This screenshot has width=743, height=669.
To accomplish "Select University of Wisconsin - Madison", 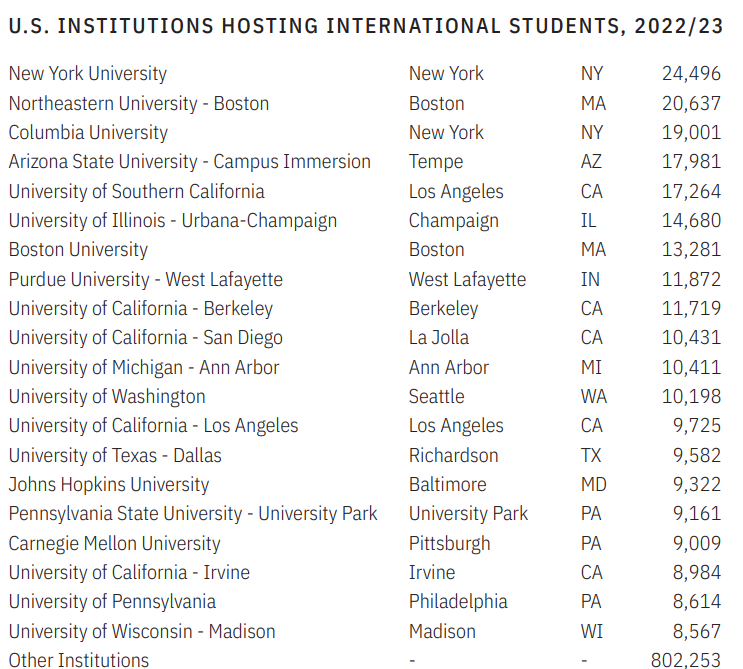I will [x=142, y=631].
